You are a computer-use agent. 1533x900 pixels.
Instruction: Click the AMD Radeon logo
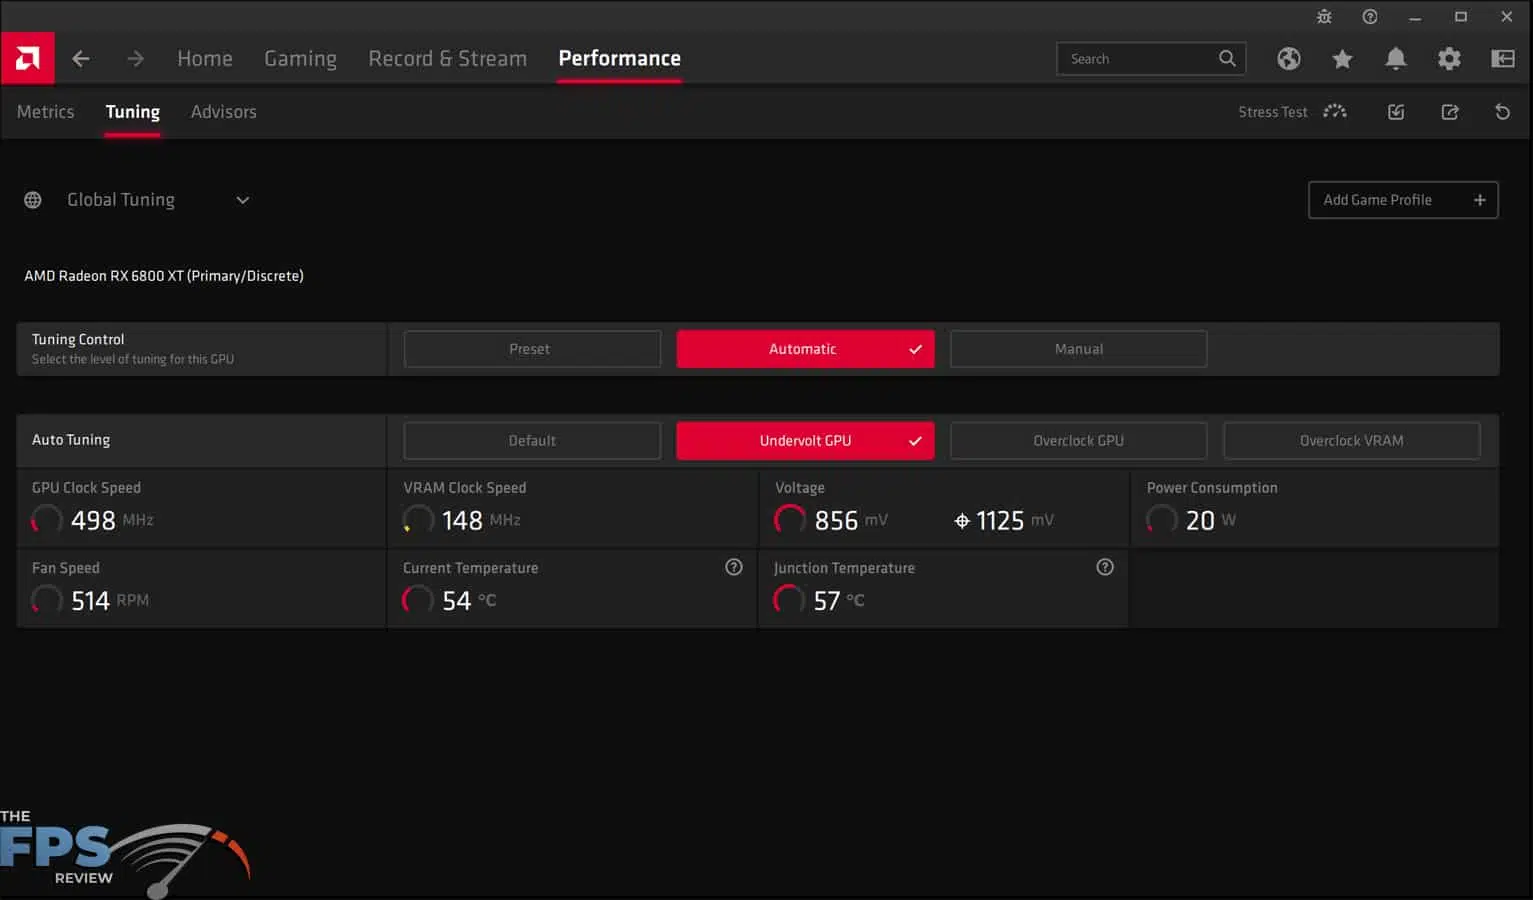point(27,58)
